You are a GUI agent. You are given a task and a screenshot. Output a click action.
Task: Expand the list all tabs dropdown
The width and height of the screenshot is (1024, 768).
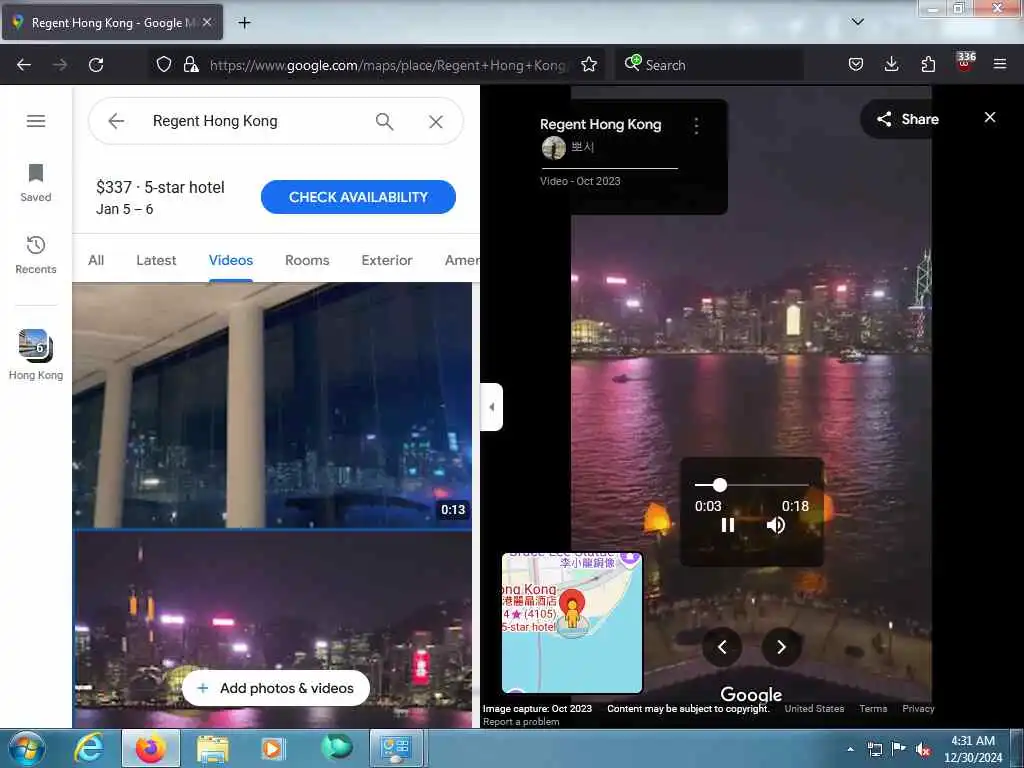pos(857,22)
